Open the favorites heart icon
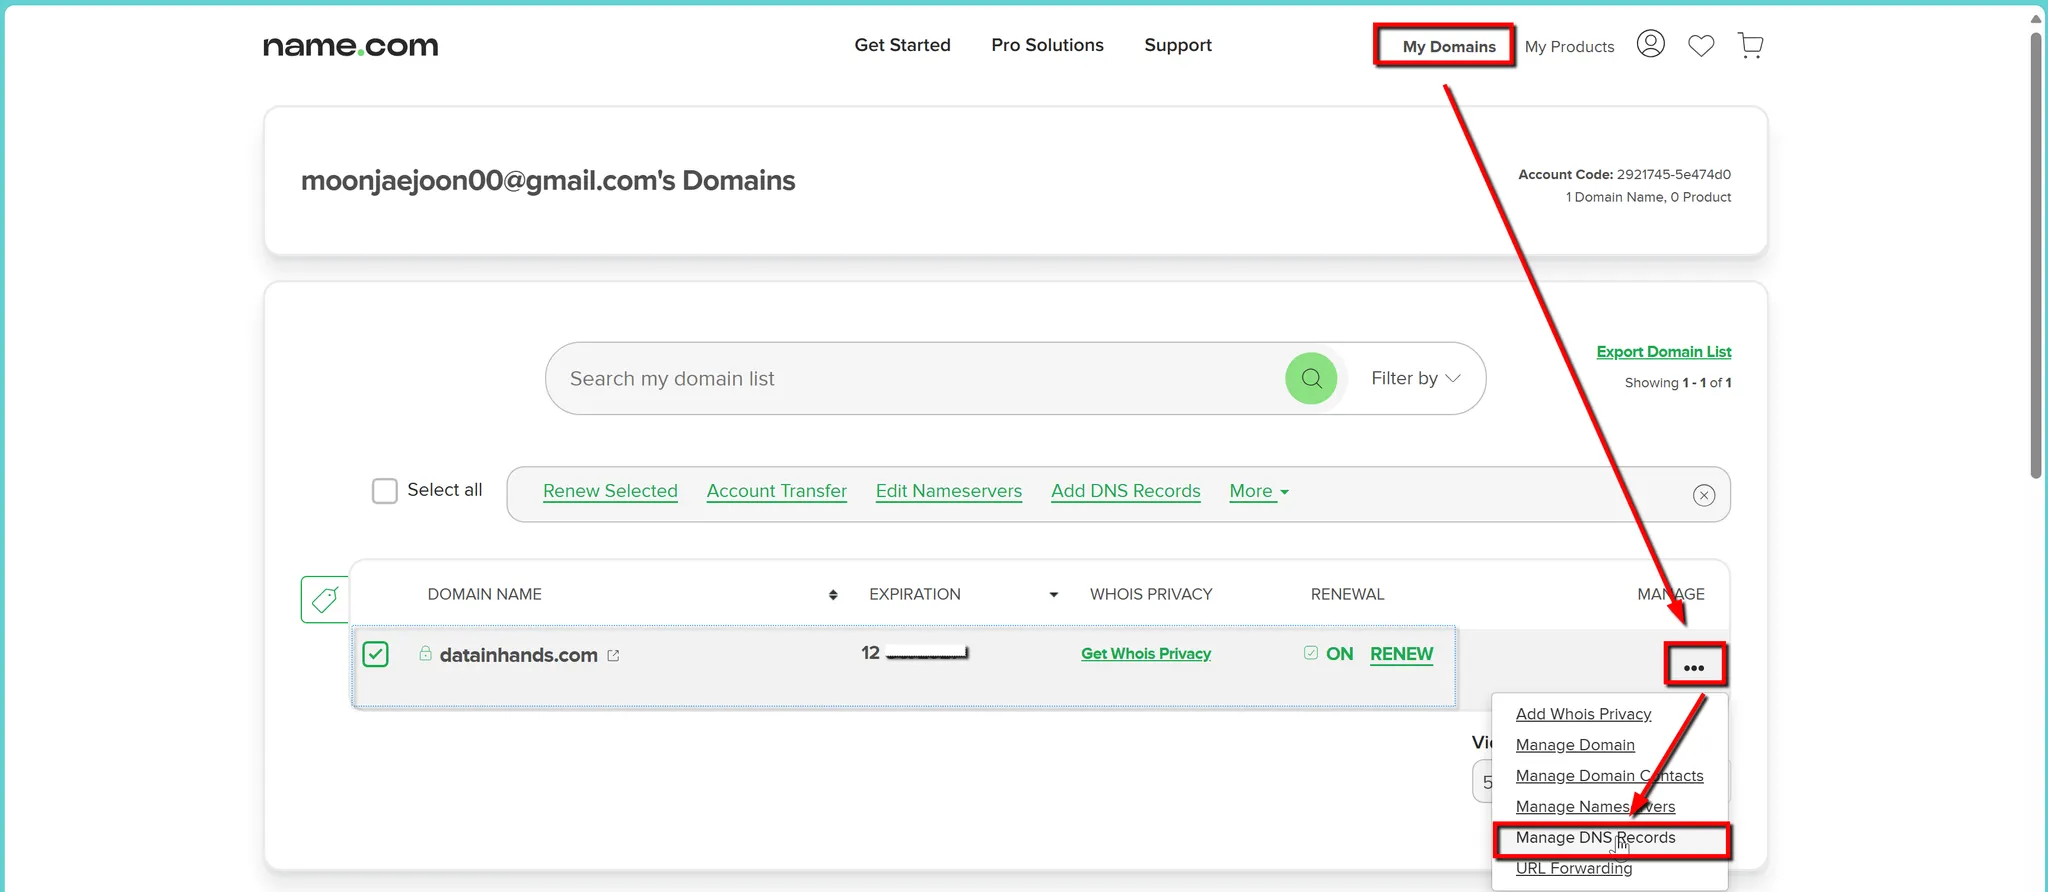This screenshot has width=2048, height=892. coord(1701,45)
